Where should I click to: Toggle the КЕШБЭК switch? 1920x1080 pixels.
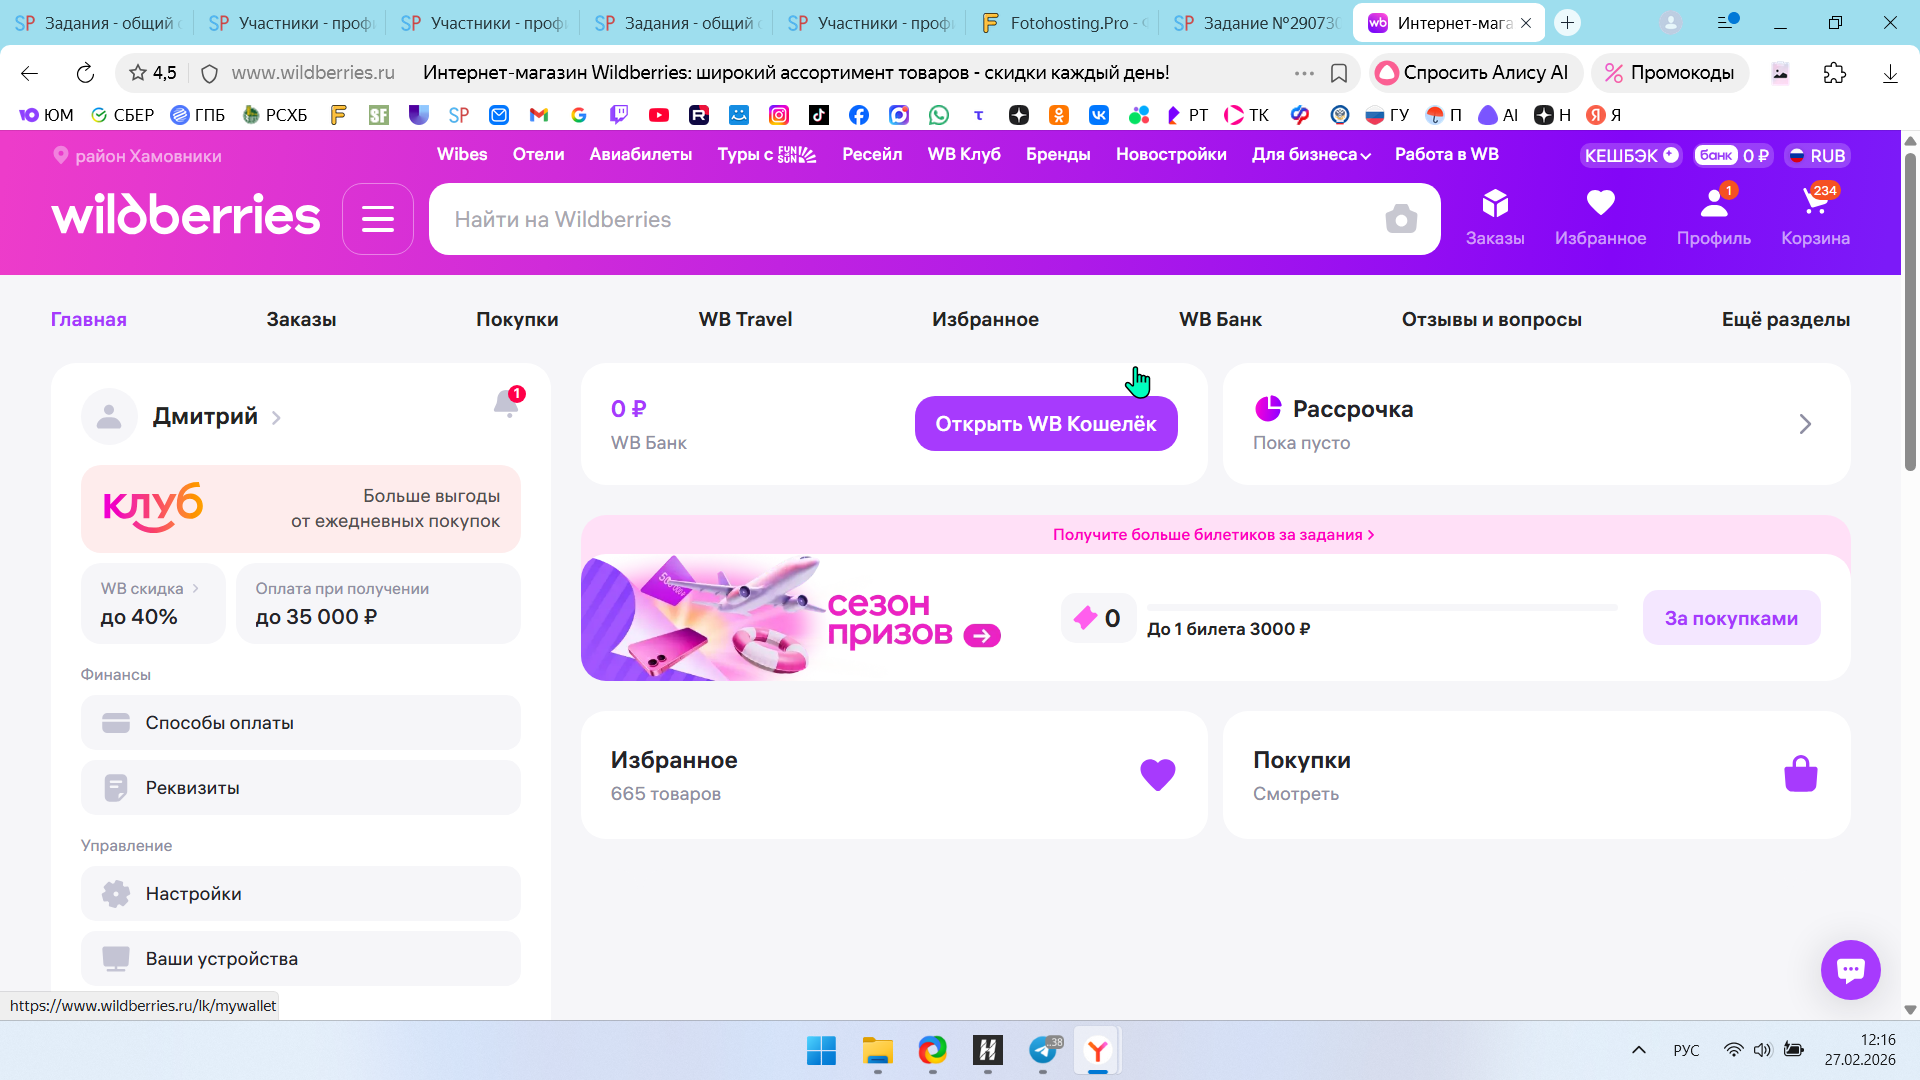click(1670, 155)
